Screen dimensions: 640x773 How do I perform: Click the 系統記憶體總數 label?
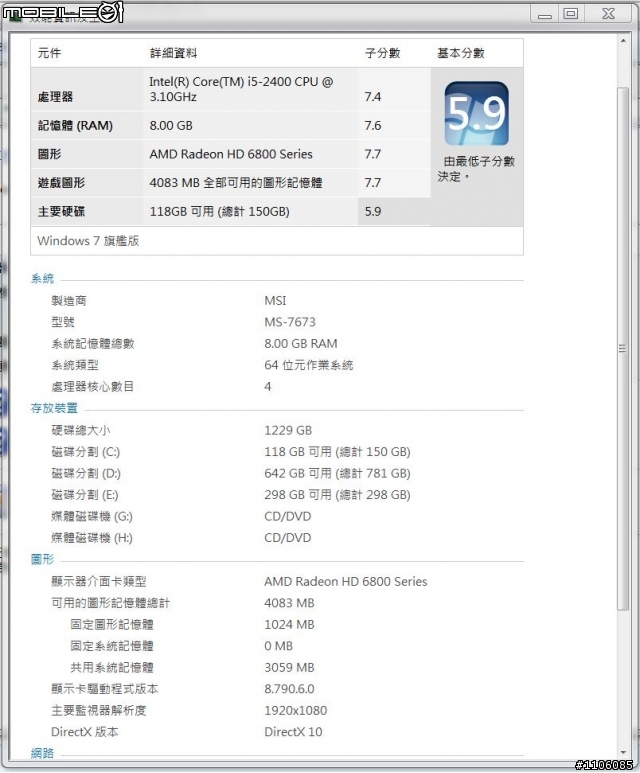coord(93,344)
